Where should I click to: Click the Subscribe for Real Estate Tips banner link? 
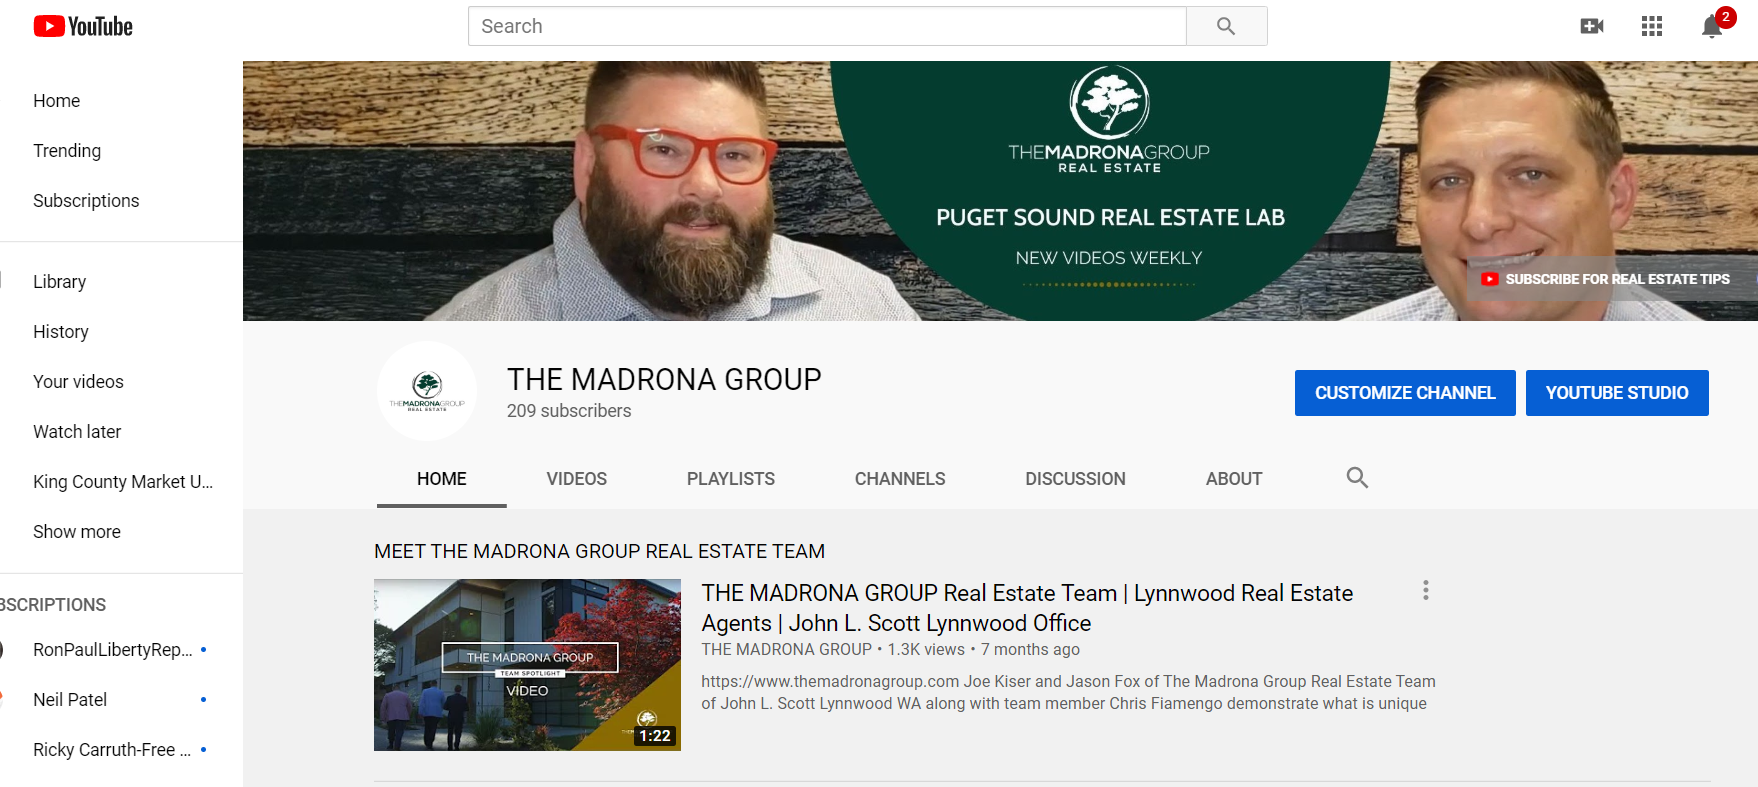tap(1606, 279)
